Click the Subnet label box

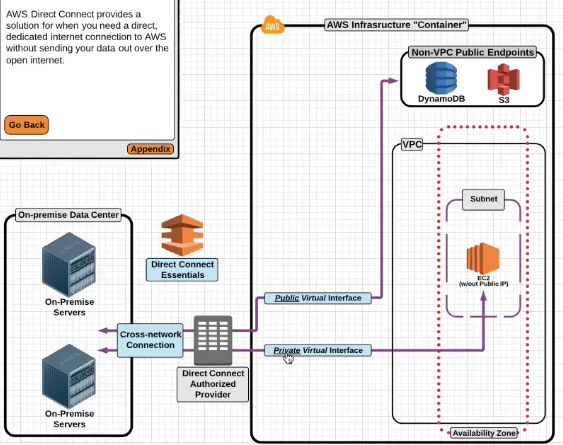(x=483, y=199)
